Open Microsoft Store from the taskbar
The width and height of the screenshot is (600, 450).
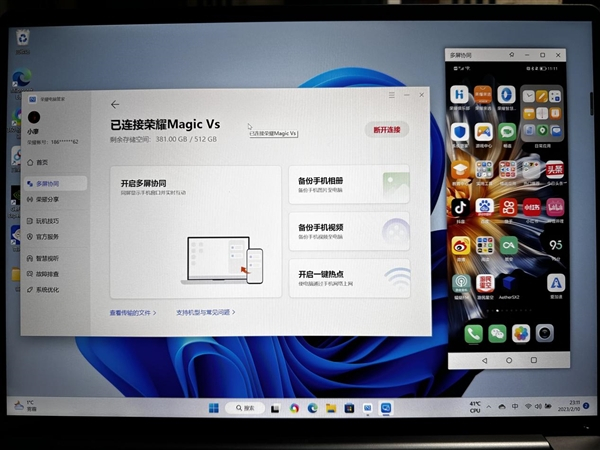349,408
